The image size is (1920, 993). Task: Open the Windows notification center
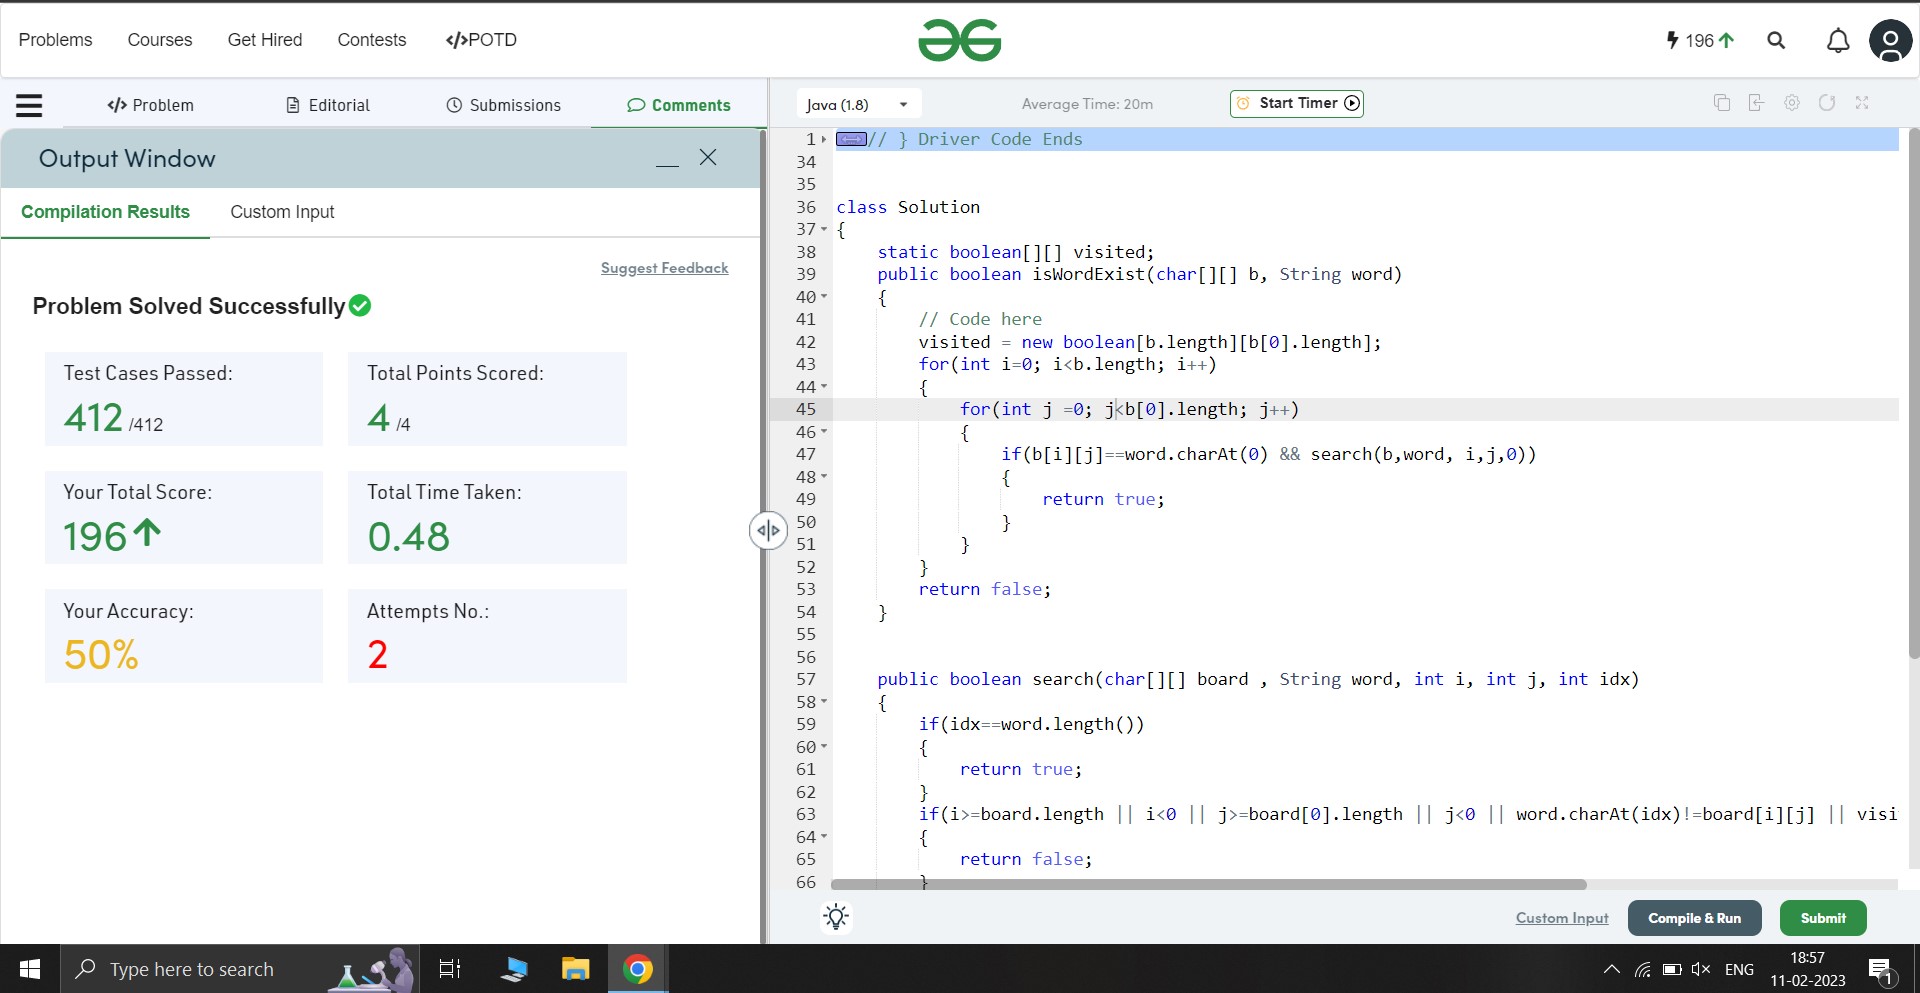pos(1881,970)
